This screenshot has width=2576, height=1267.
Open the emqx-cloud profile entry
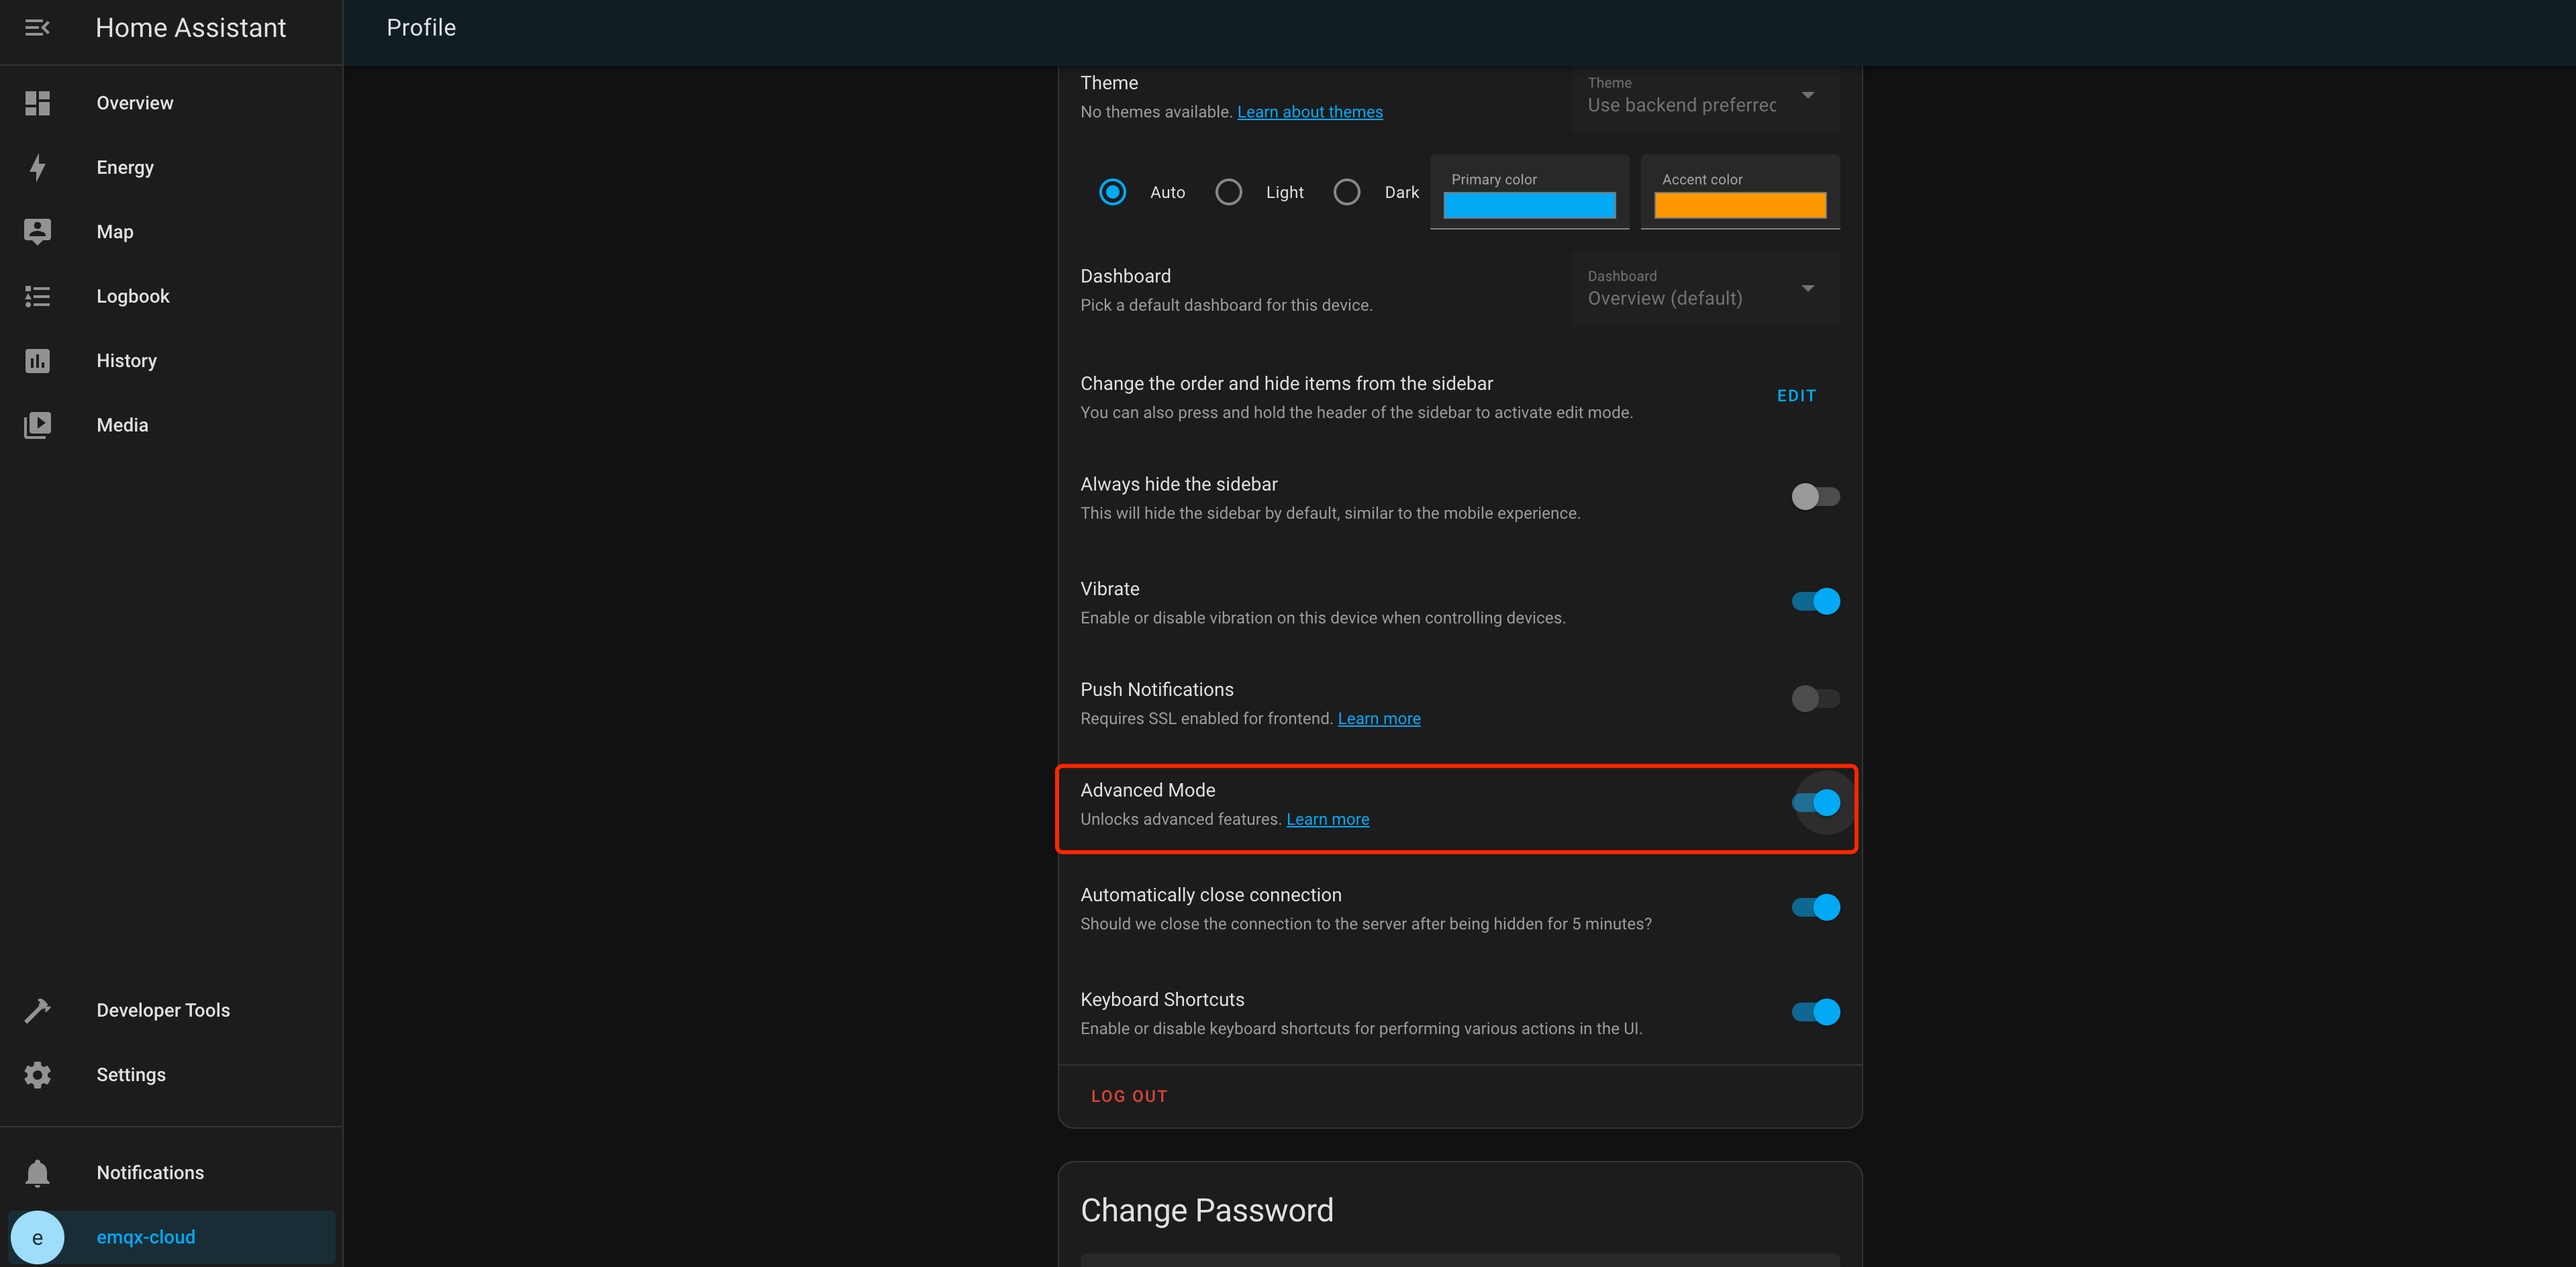point(146,1237)
